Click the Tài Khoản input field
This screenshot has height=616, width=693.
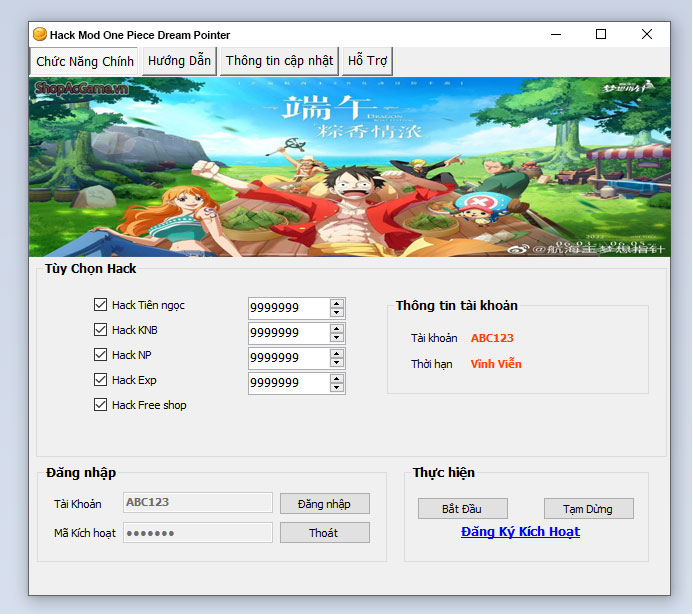click(x=198, y=502)
